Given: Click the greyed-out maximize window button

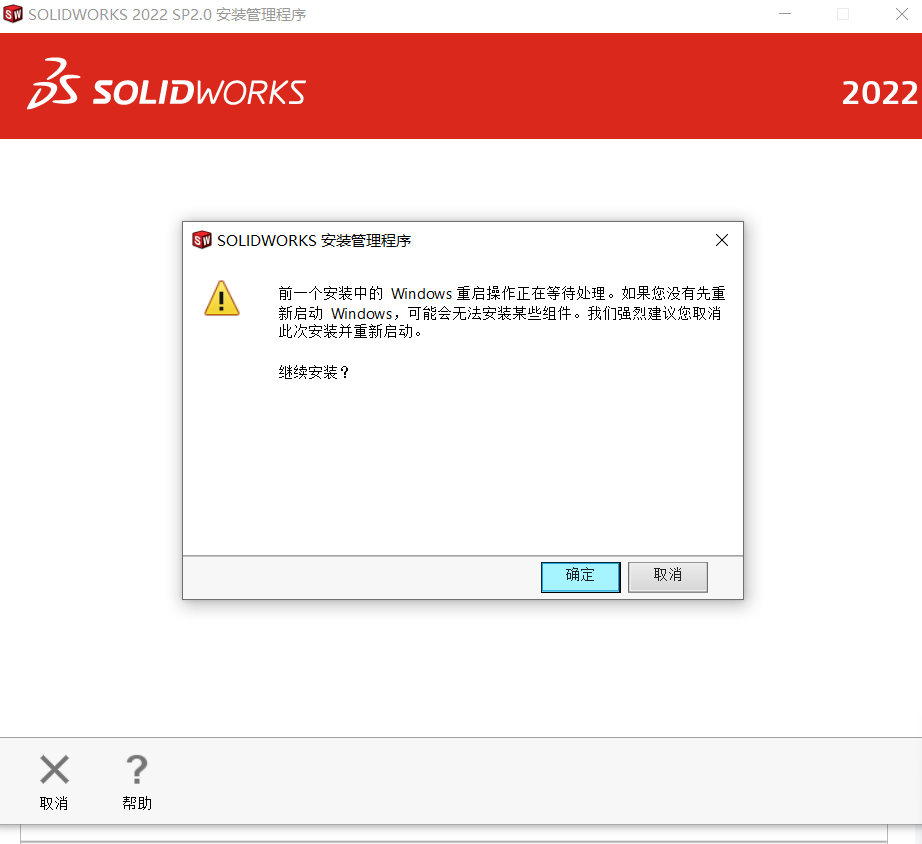Looking at the screenshot, I should (x=843, y=14).
